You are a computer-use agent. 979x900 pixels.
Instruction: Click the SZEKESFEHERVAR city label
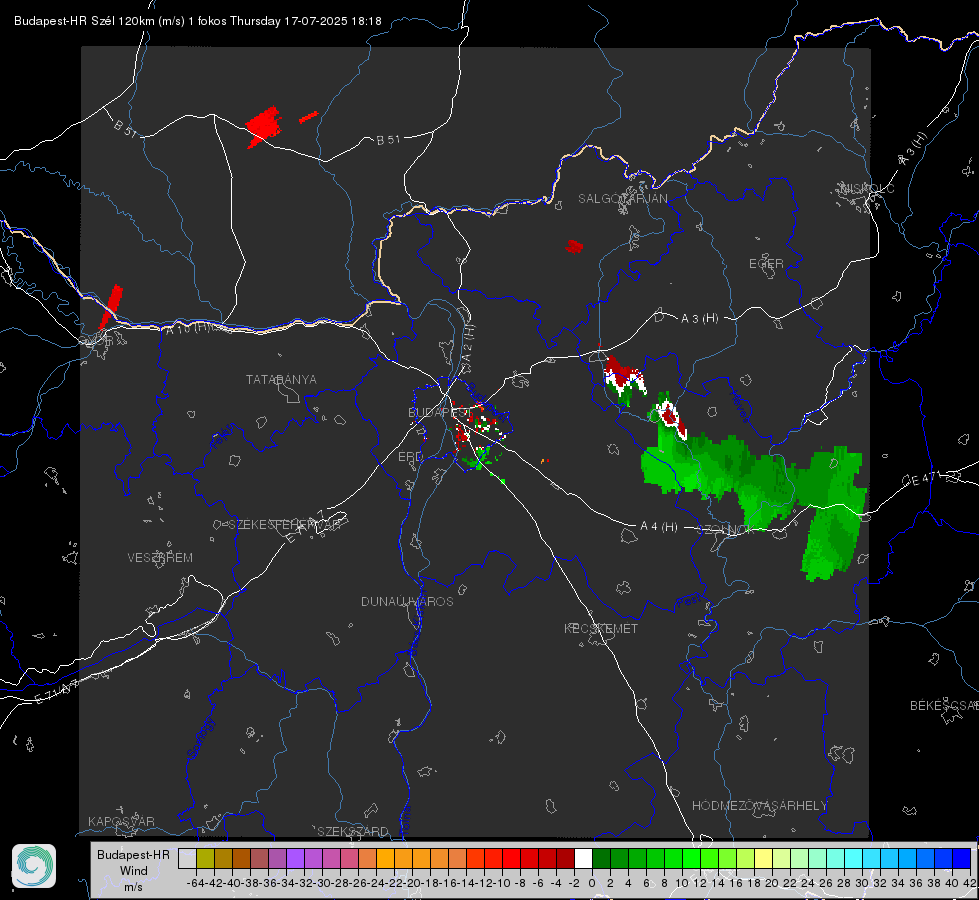(x=284, y=525)
